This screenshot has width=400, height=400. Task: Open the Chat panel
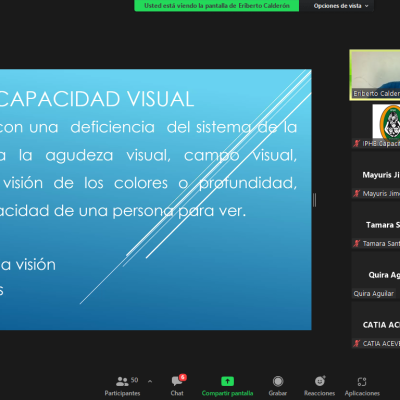(177, 386)
